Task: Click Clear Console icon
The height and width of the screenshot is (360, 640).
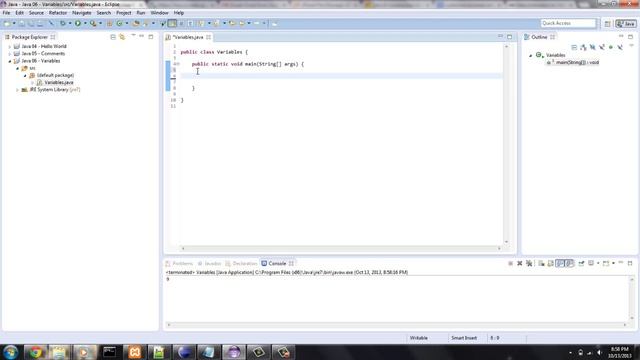Action: [x=541, y=264]
